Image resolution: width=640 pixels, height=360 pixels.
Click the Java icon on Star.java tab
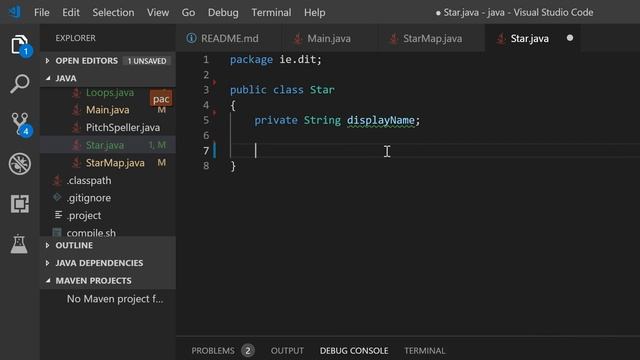click(501, 39)
